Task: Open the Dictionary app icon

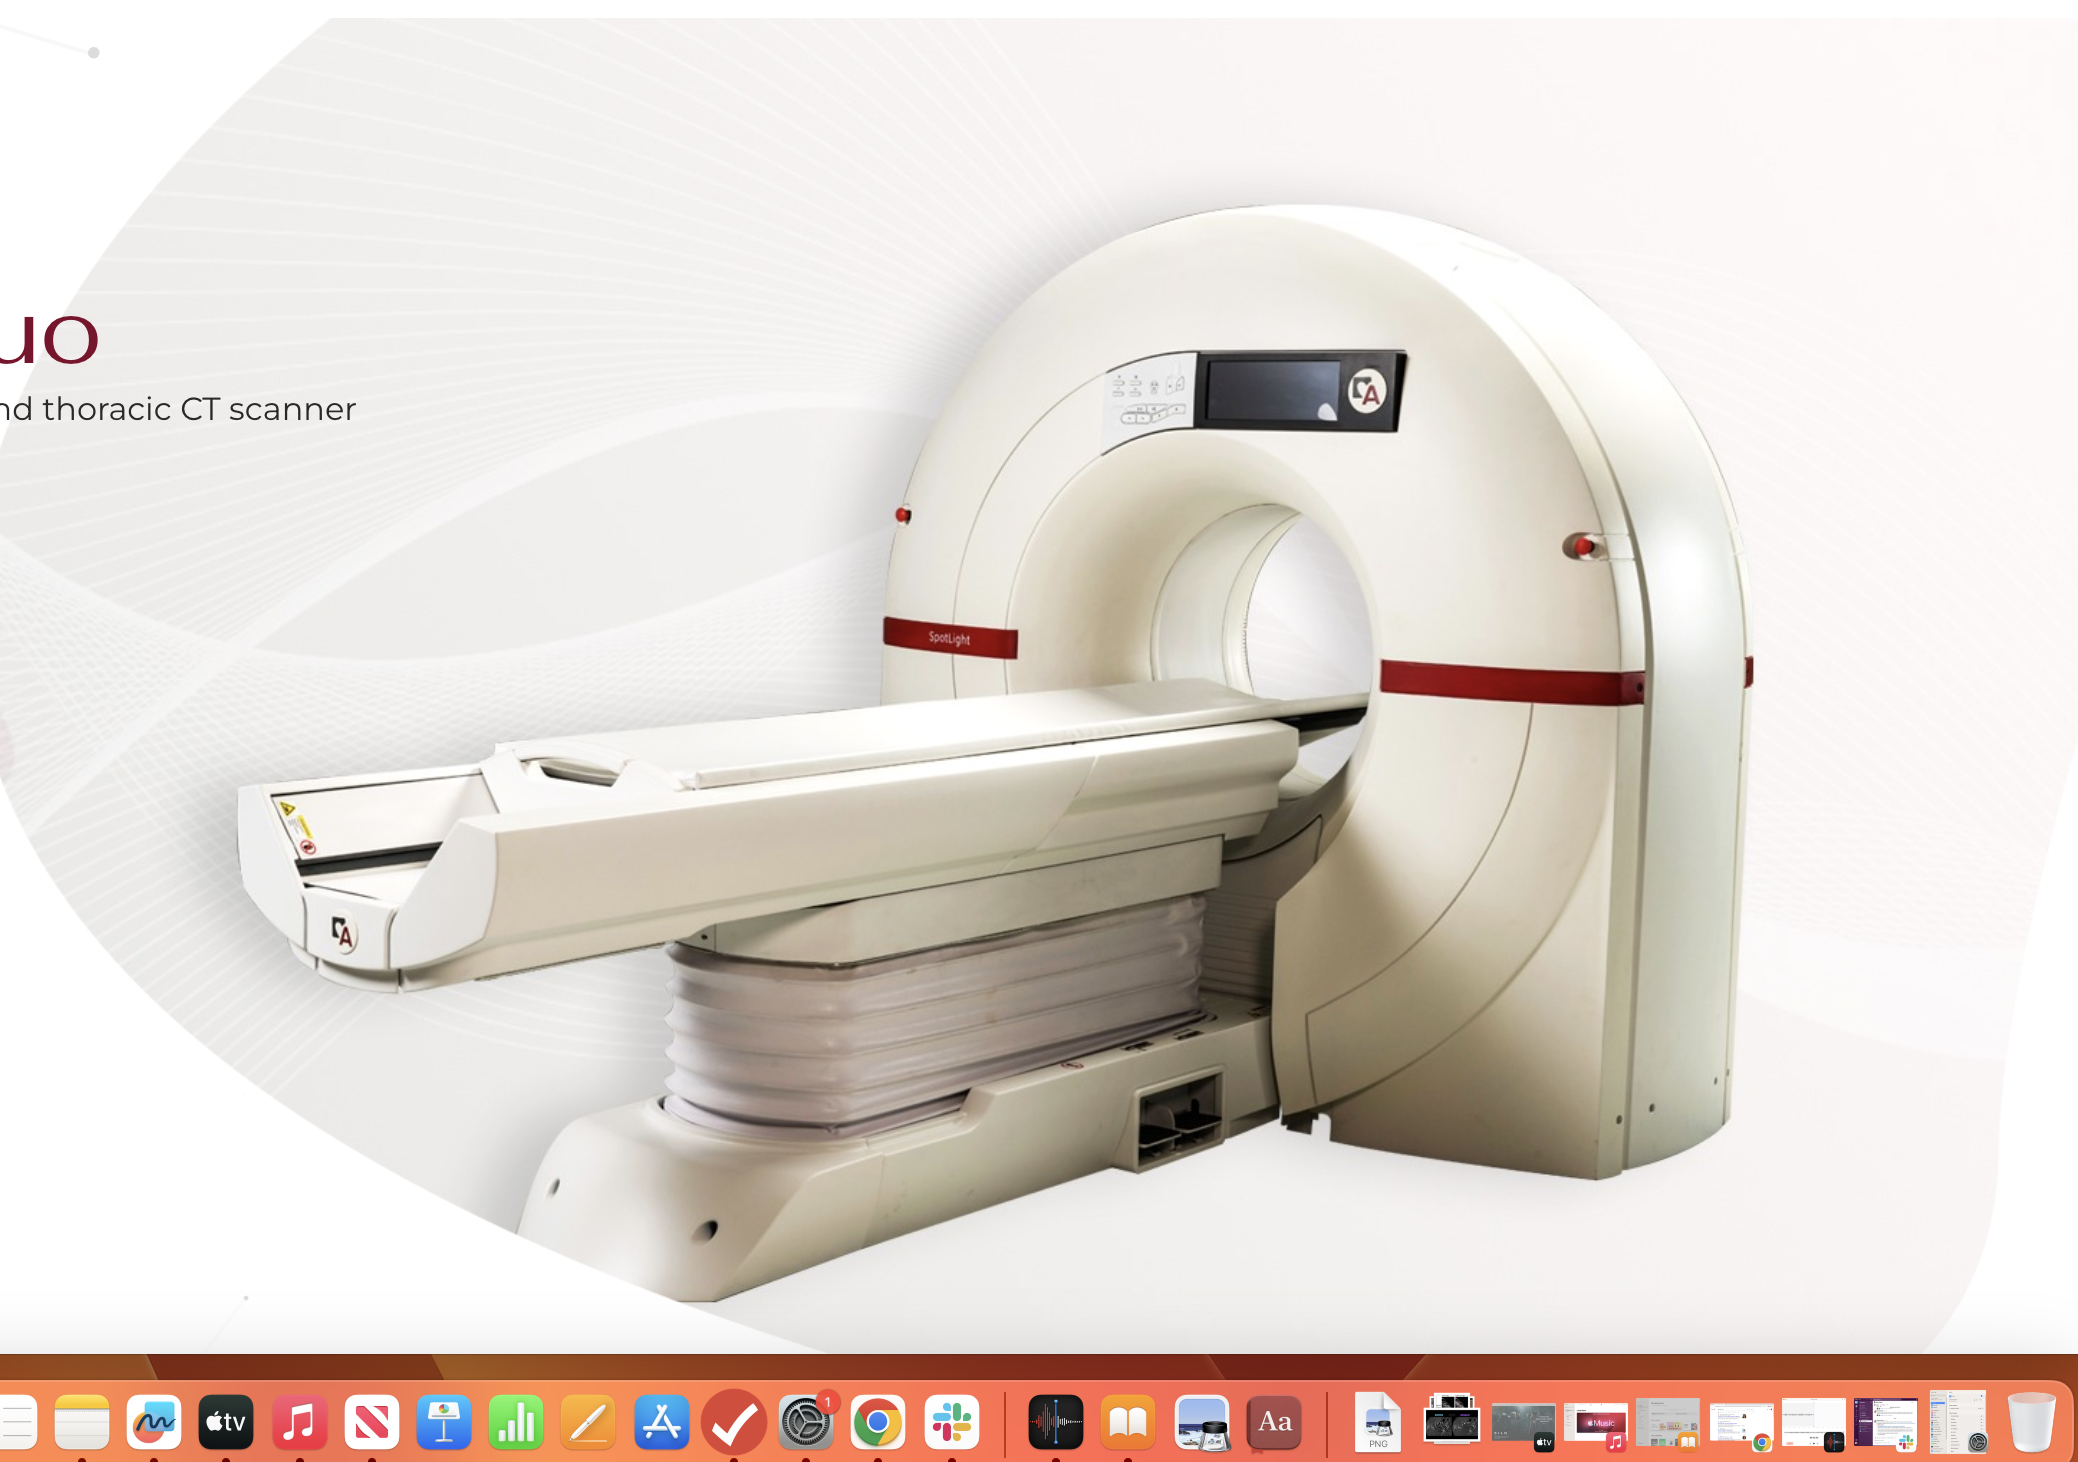Action: click(1274, 1422)
